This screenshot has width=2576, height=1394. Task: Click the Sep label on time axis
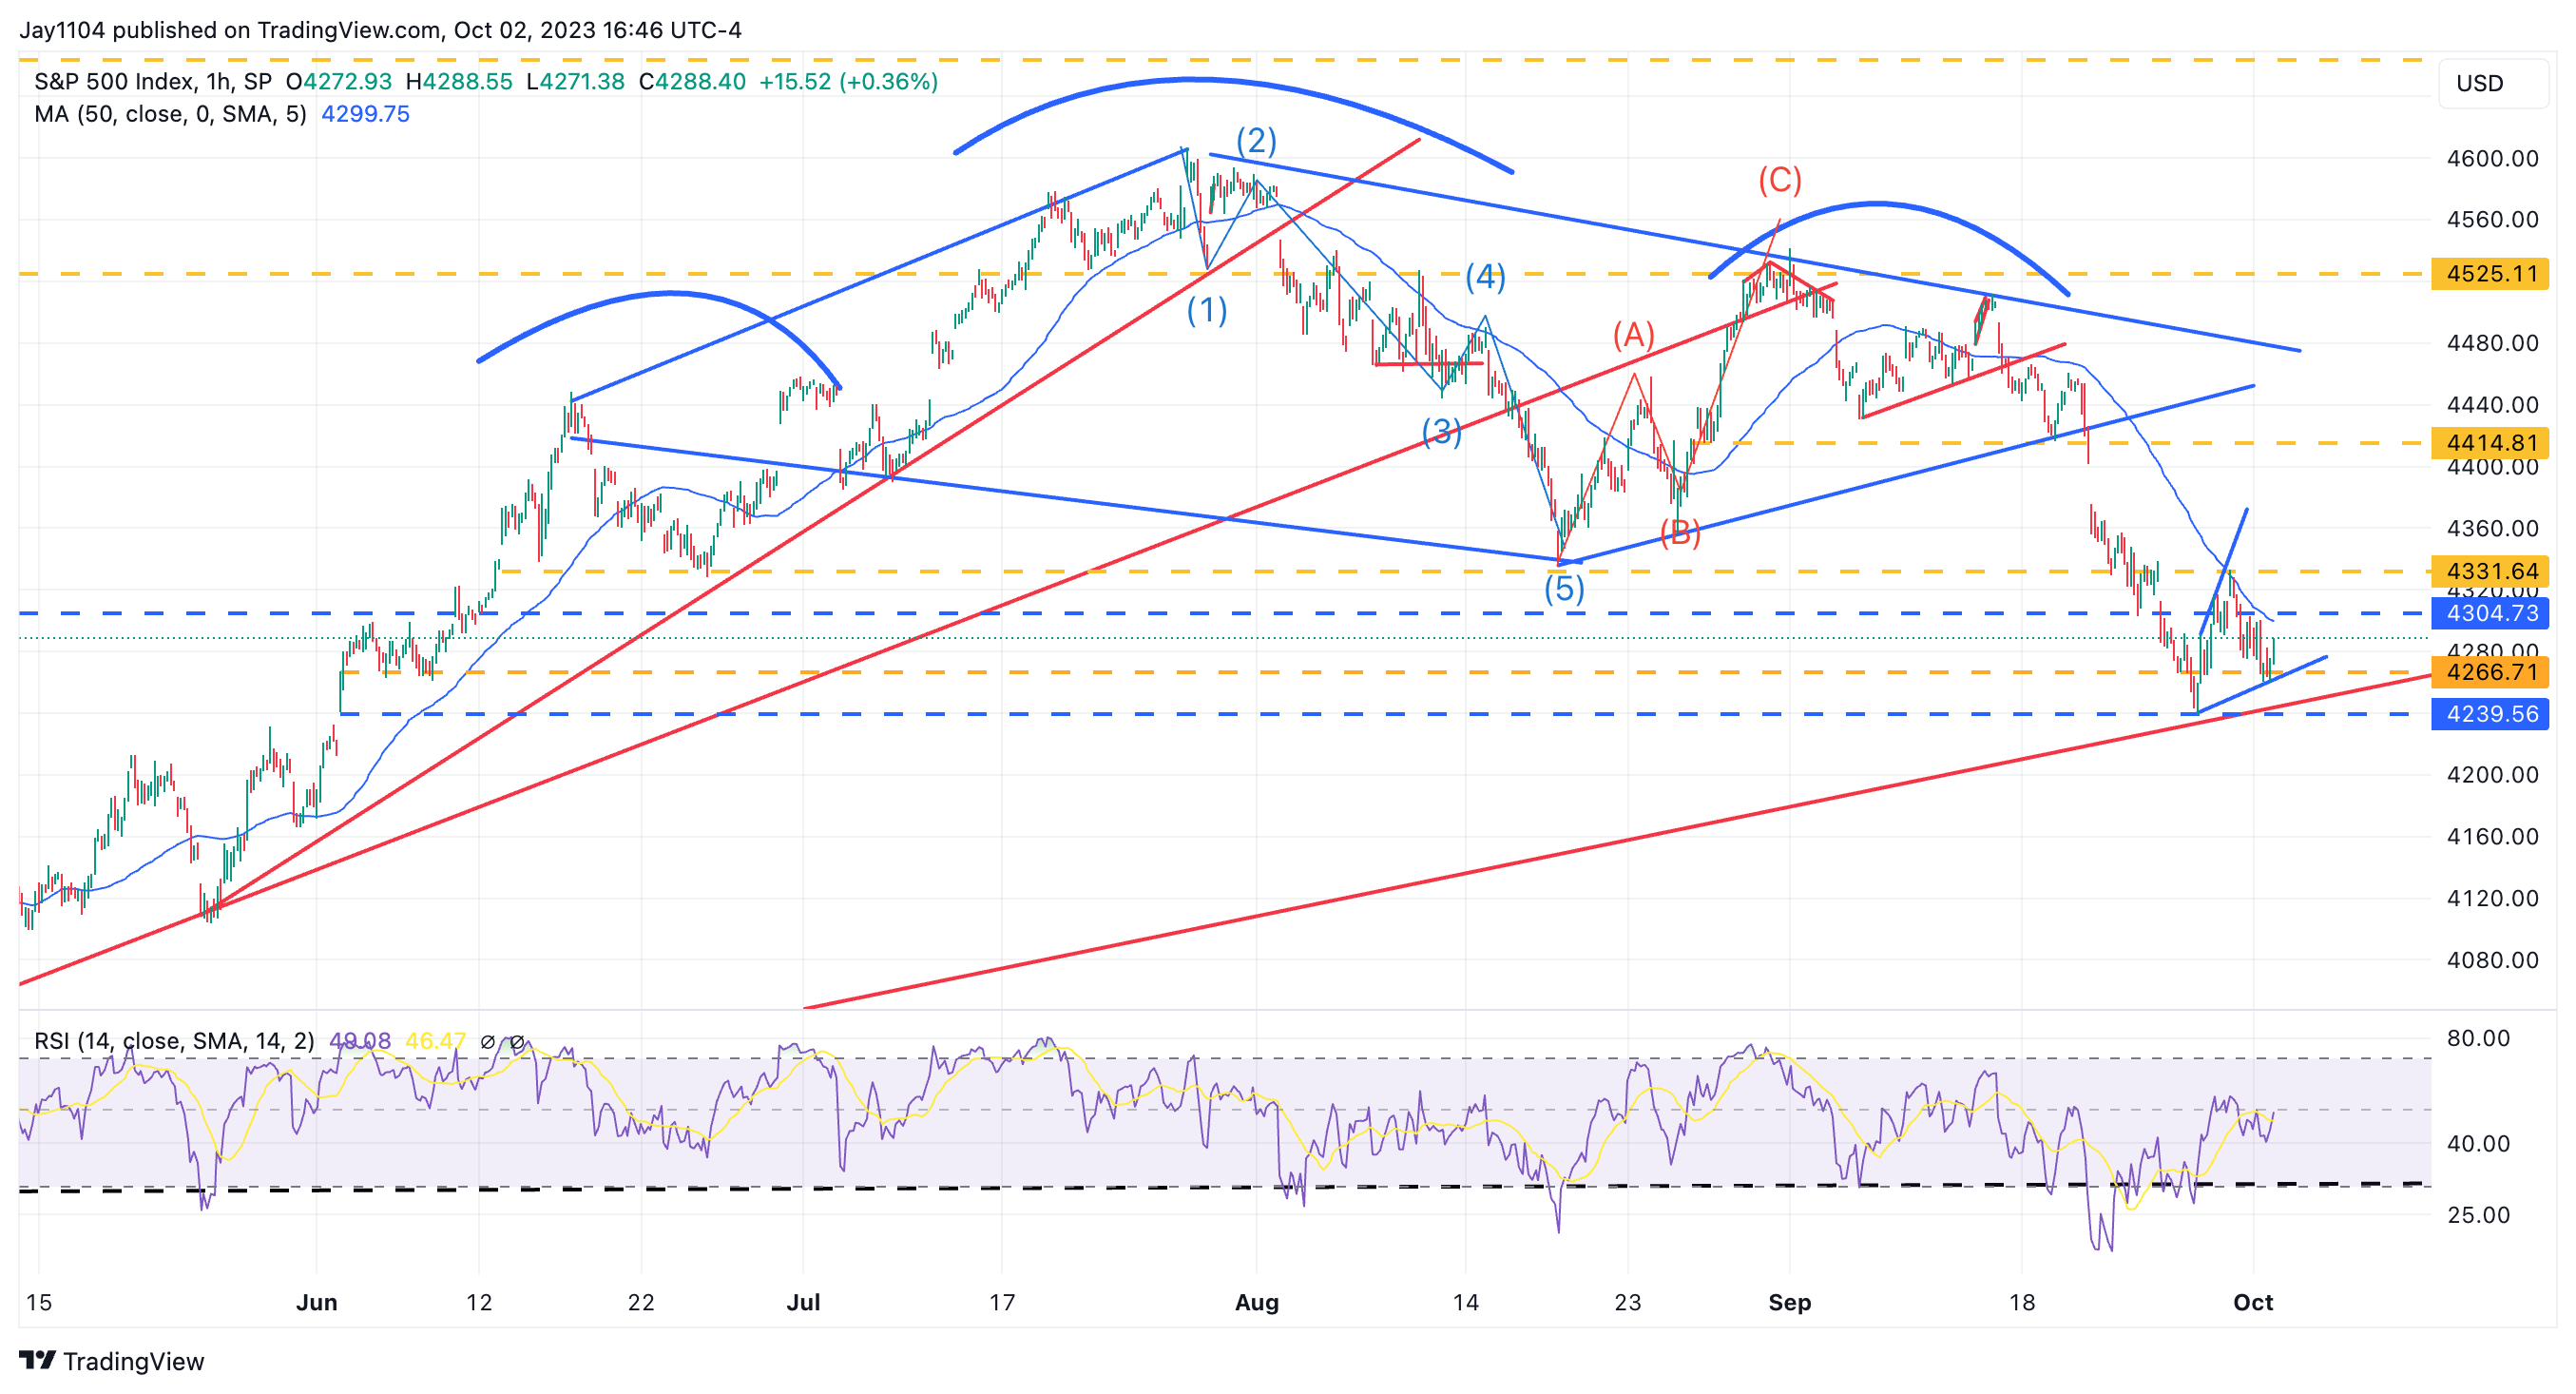click(1790, 1302)
